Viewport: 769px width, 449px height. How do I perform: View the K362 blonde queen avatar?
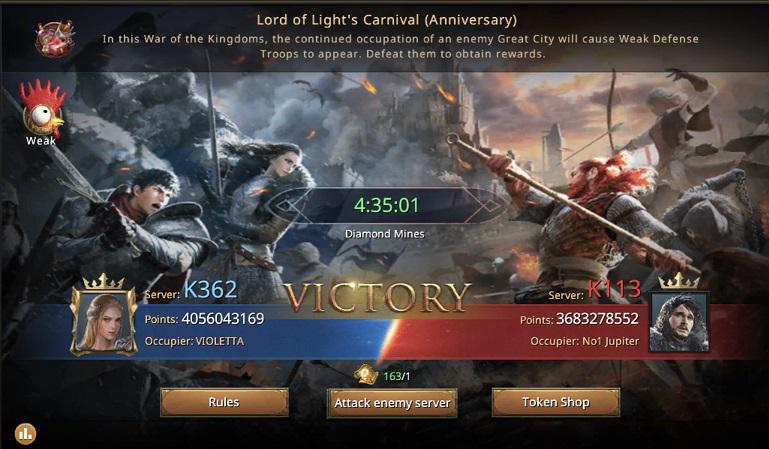tap(103, 321)
